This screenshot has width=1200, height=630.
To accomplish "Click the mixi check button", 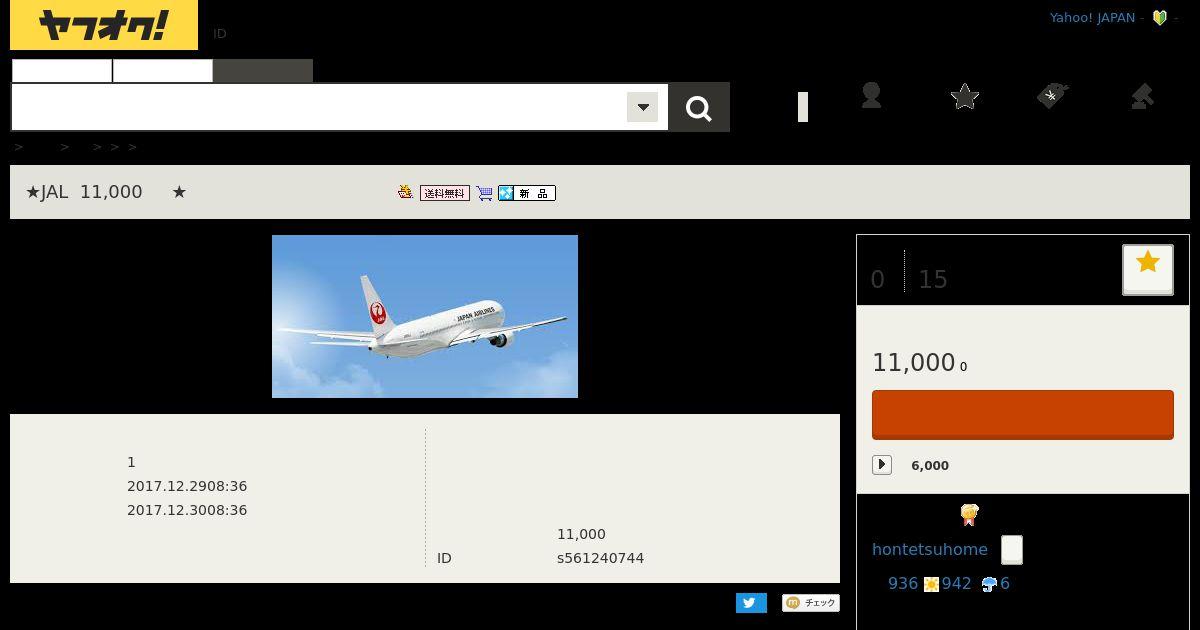I will (811, 603).
